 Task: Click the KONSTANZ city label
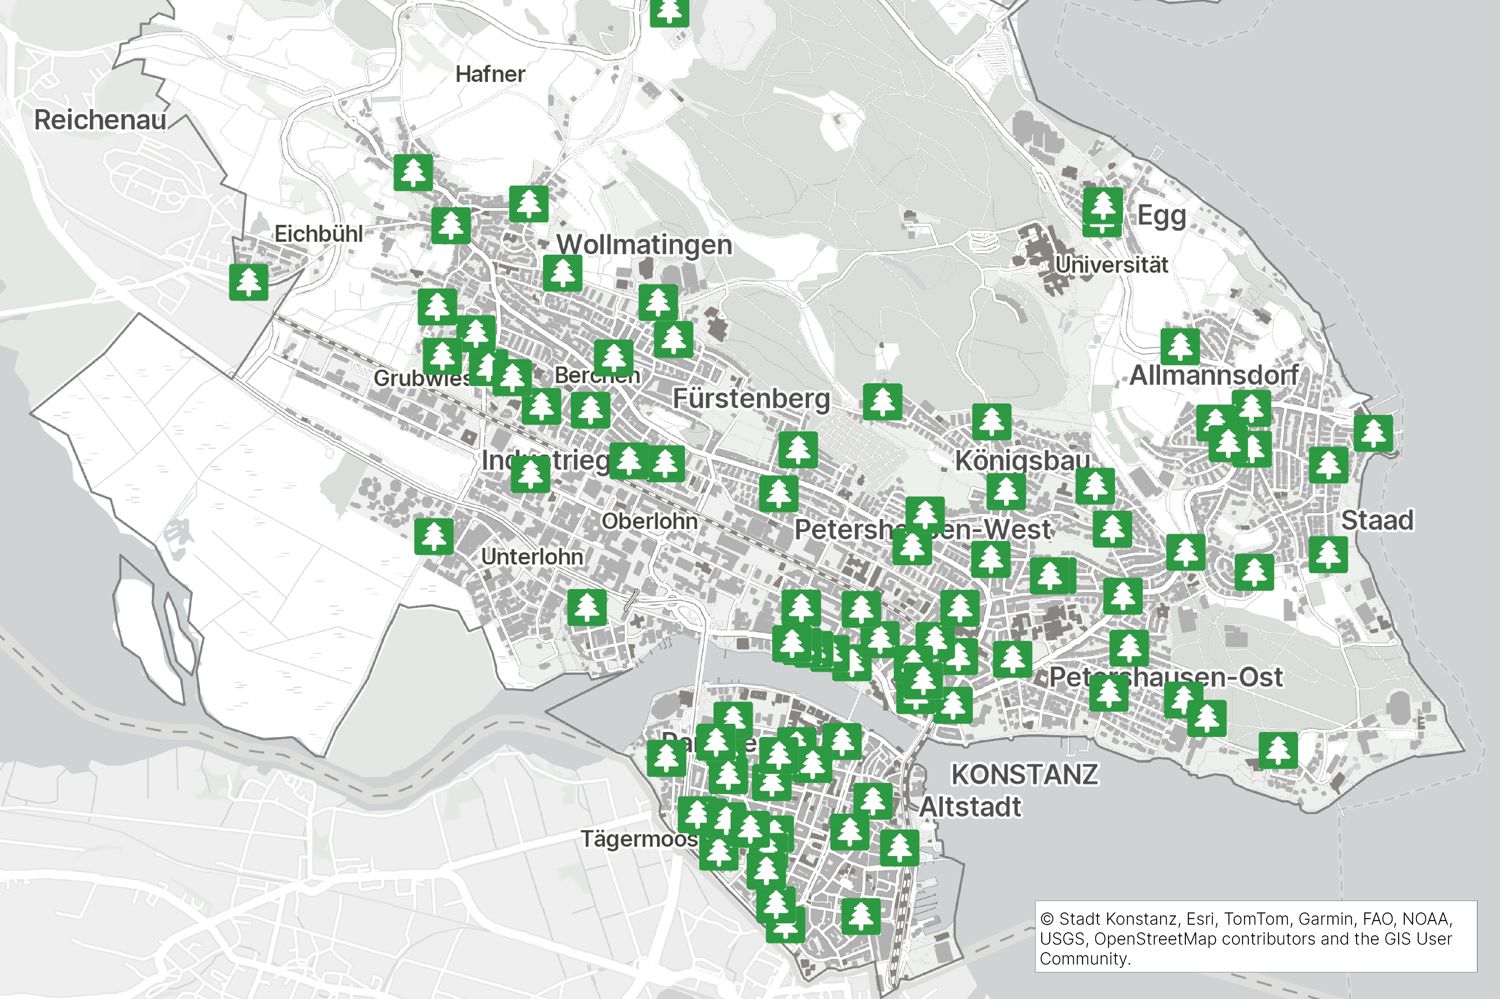[1024, 775]
